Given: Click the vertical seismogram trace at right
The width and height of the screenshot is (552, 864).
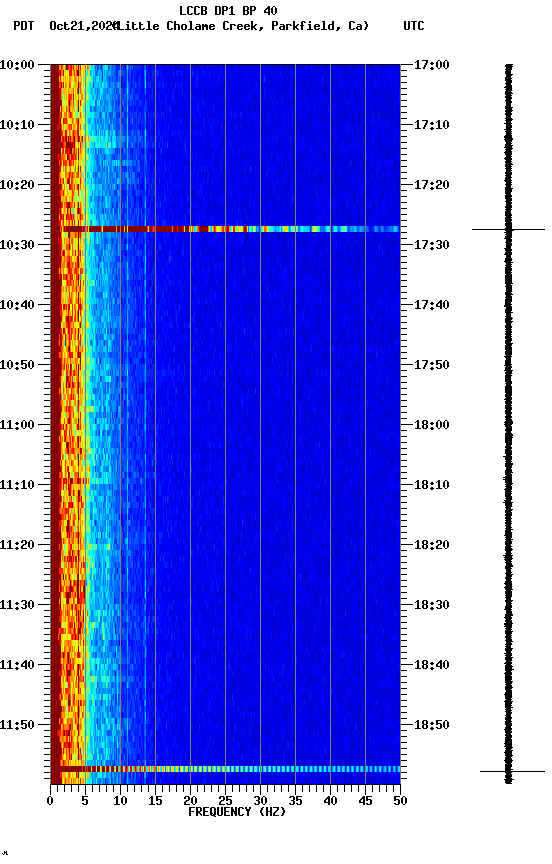Looking at the screenshot, I should [508, 424].
